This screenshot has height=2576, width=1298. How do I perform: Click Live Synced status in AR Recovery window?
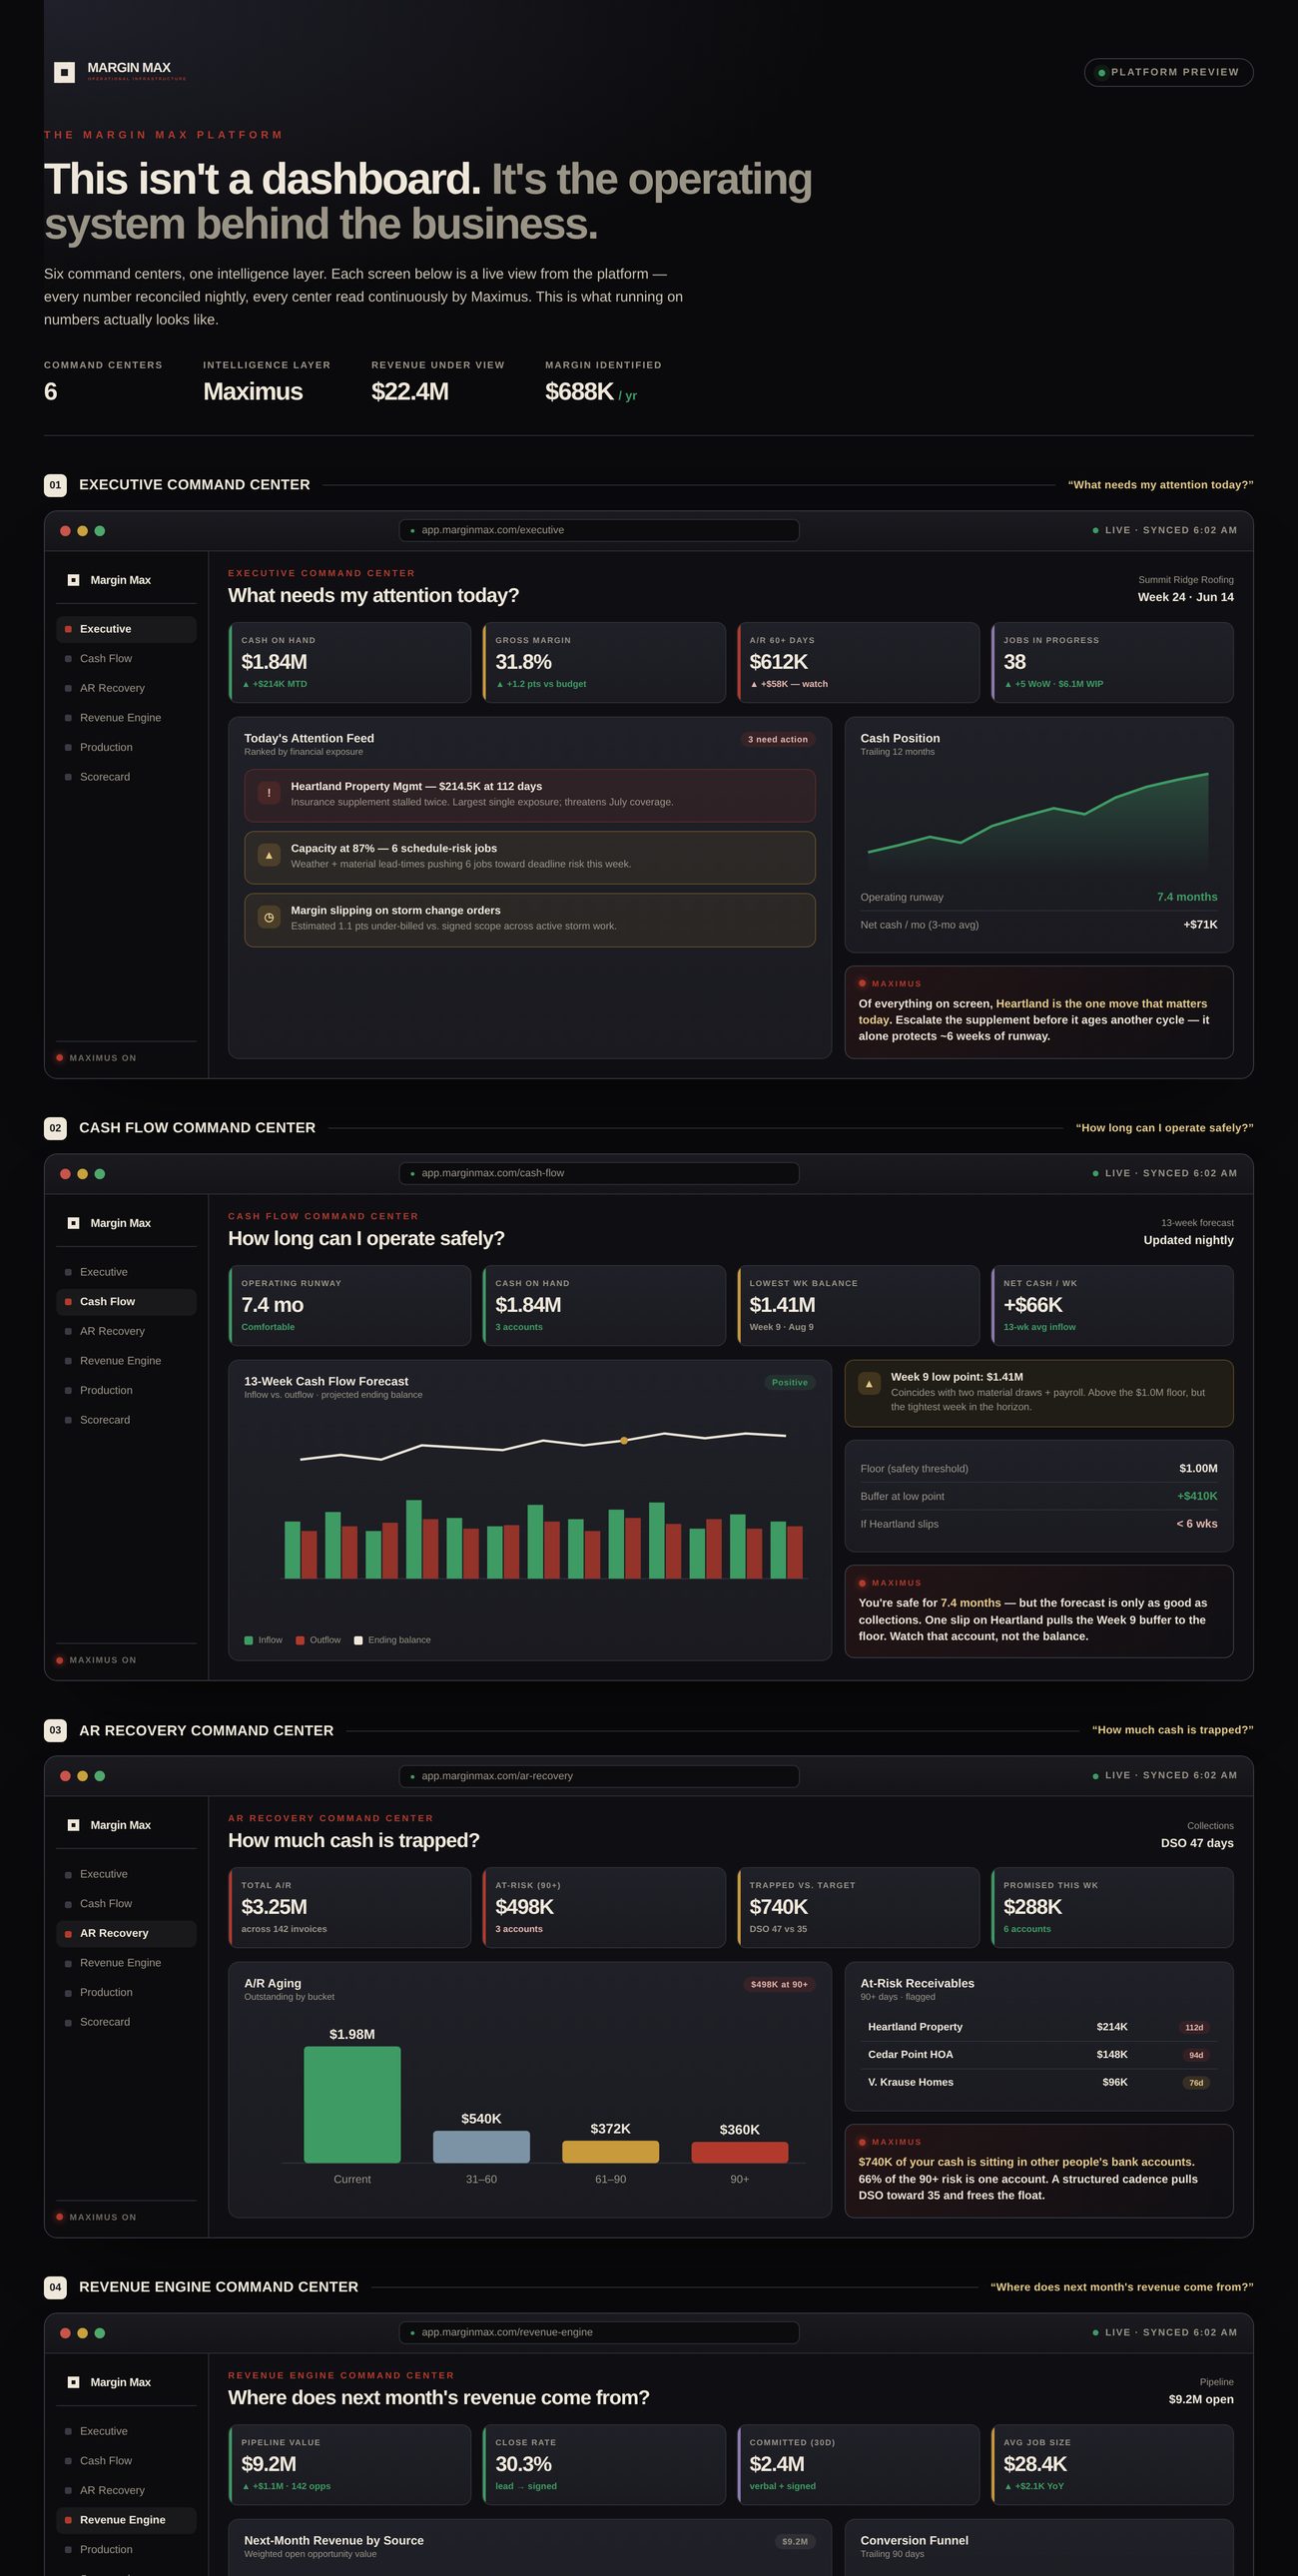pos(1165,1775)
